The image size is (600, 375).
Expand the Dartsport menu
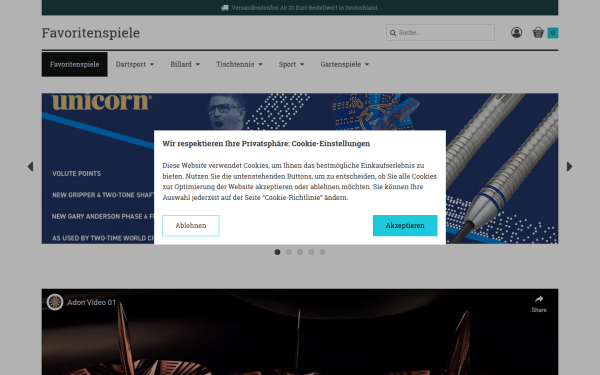[135, 64]
